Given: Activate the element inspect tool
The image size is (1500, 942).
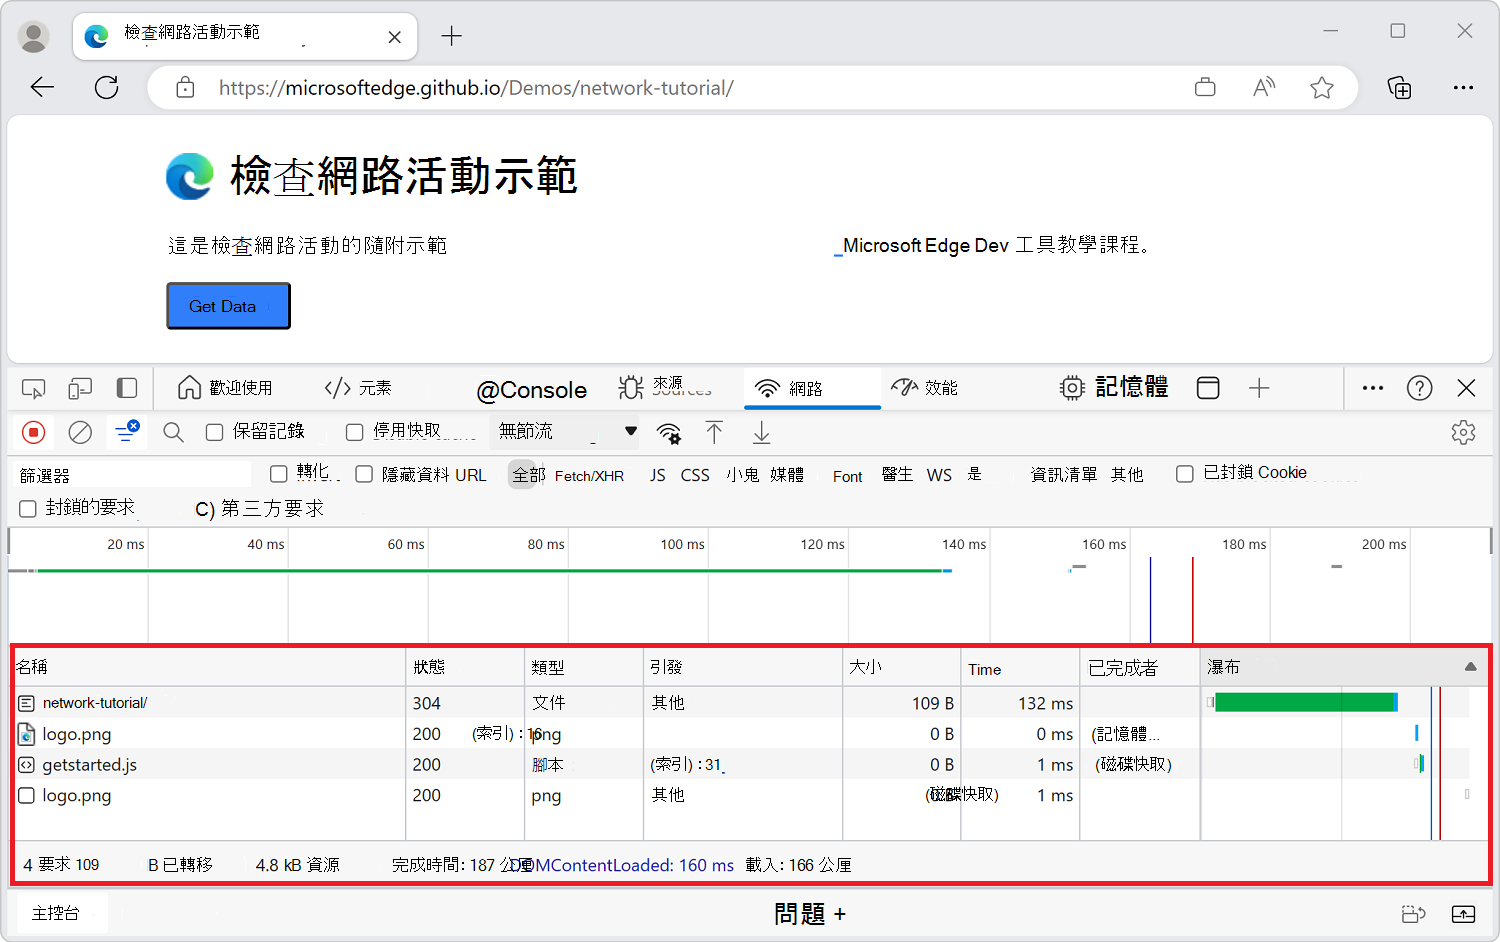Looking at the screenshot, I should tap(33, 388).
